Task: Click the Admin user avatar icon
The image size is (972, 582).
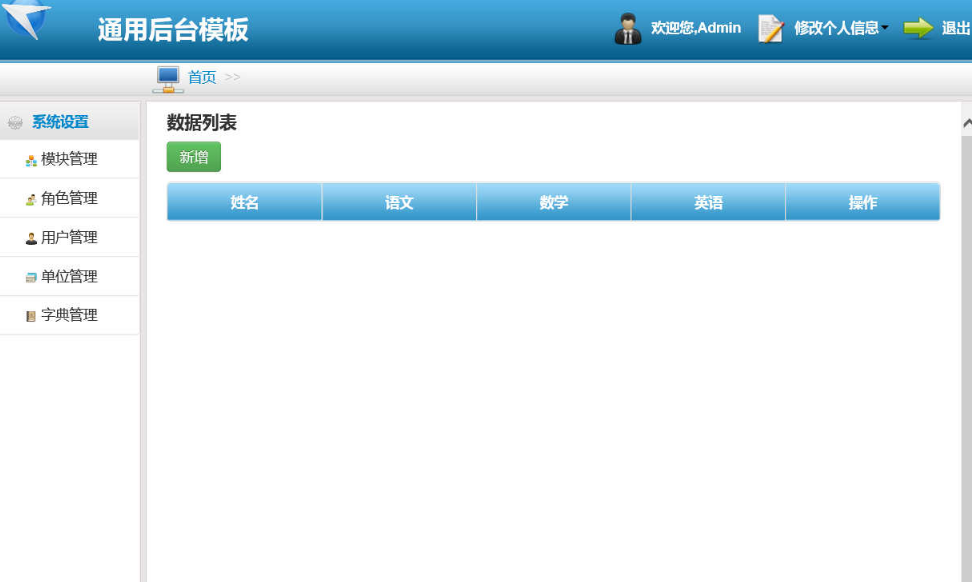Action: pos(627,29)
